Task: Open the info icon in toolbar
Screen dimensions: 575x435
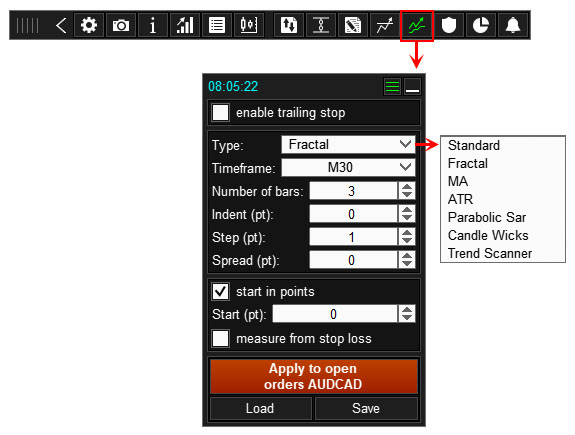Action: [153, 25]
